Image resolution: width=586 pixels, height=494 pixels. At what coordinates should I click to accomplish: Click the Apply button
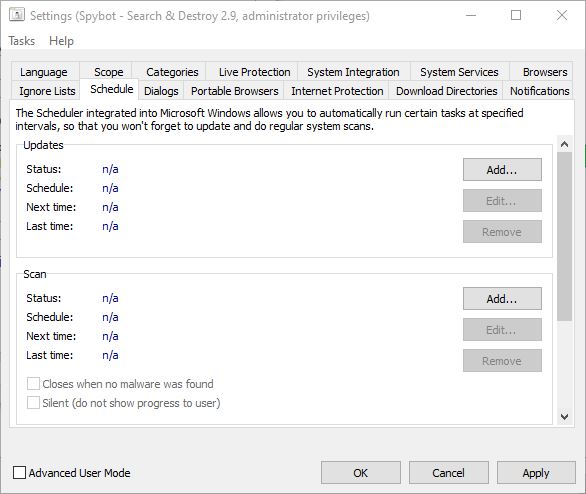(536, 473)
